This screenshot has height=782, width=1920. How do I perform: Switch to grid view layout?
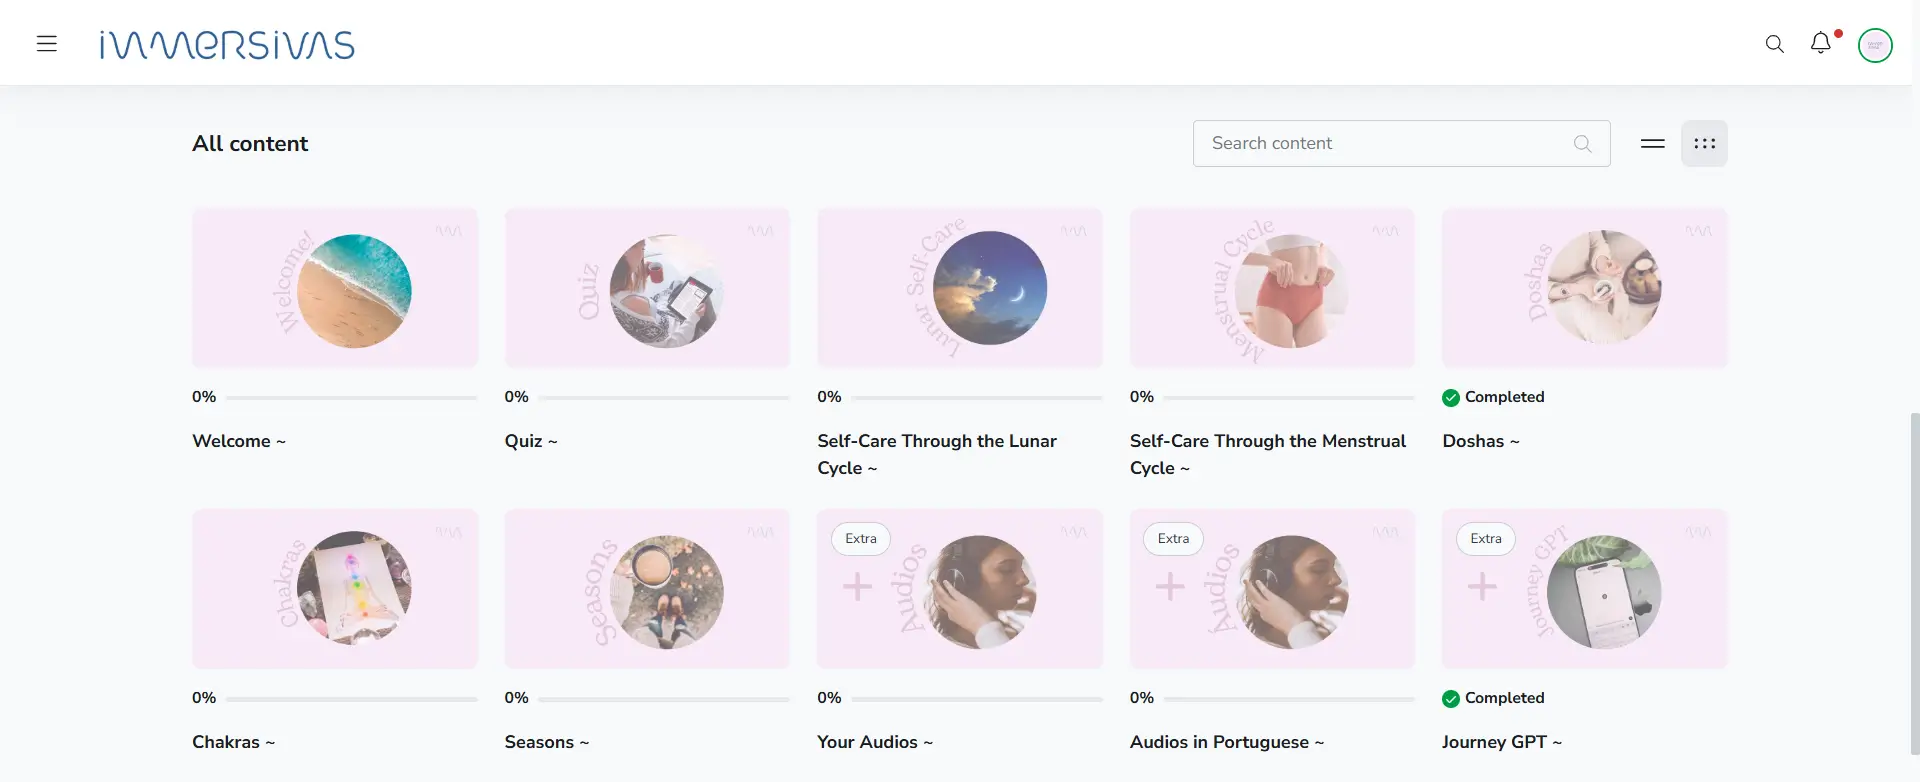point(1705,144)
